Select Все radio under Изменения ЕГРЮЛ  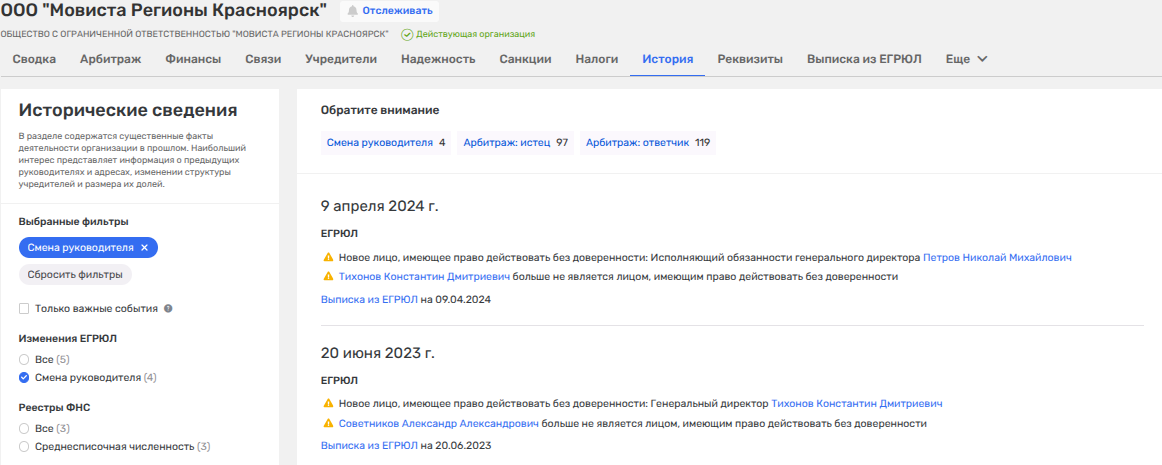point(24,358)
